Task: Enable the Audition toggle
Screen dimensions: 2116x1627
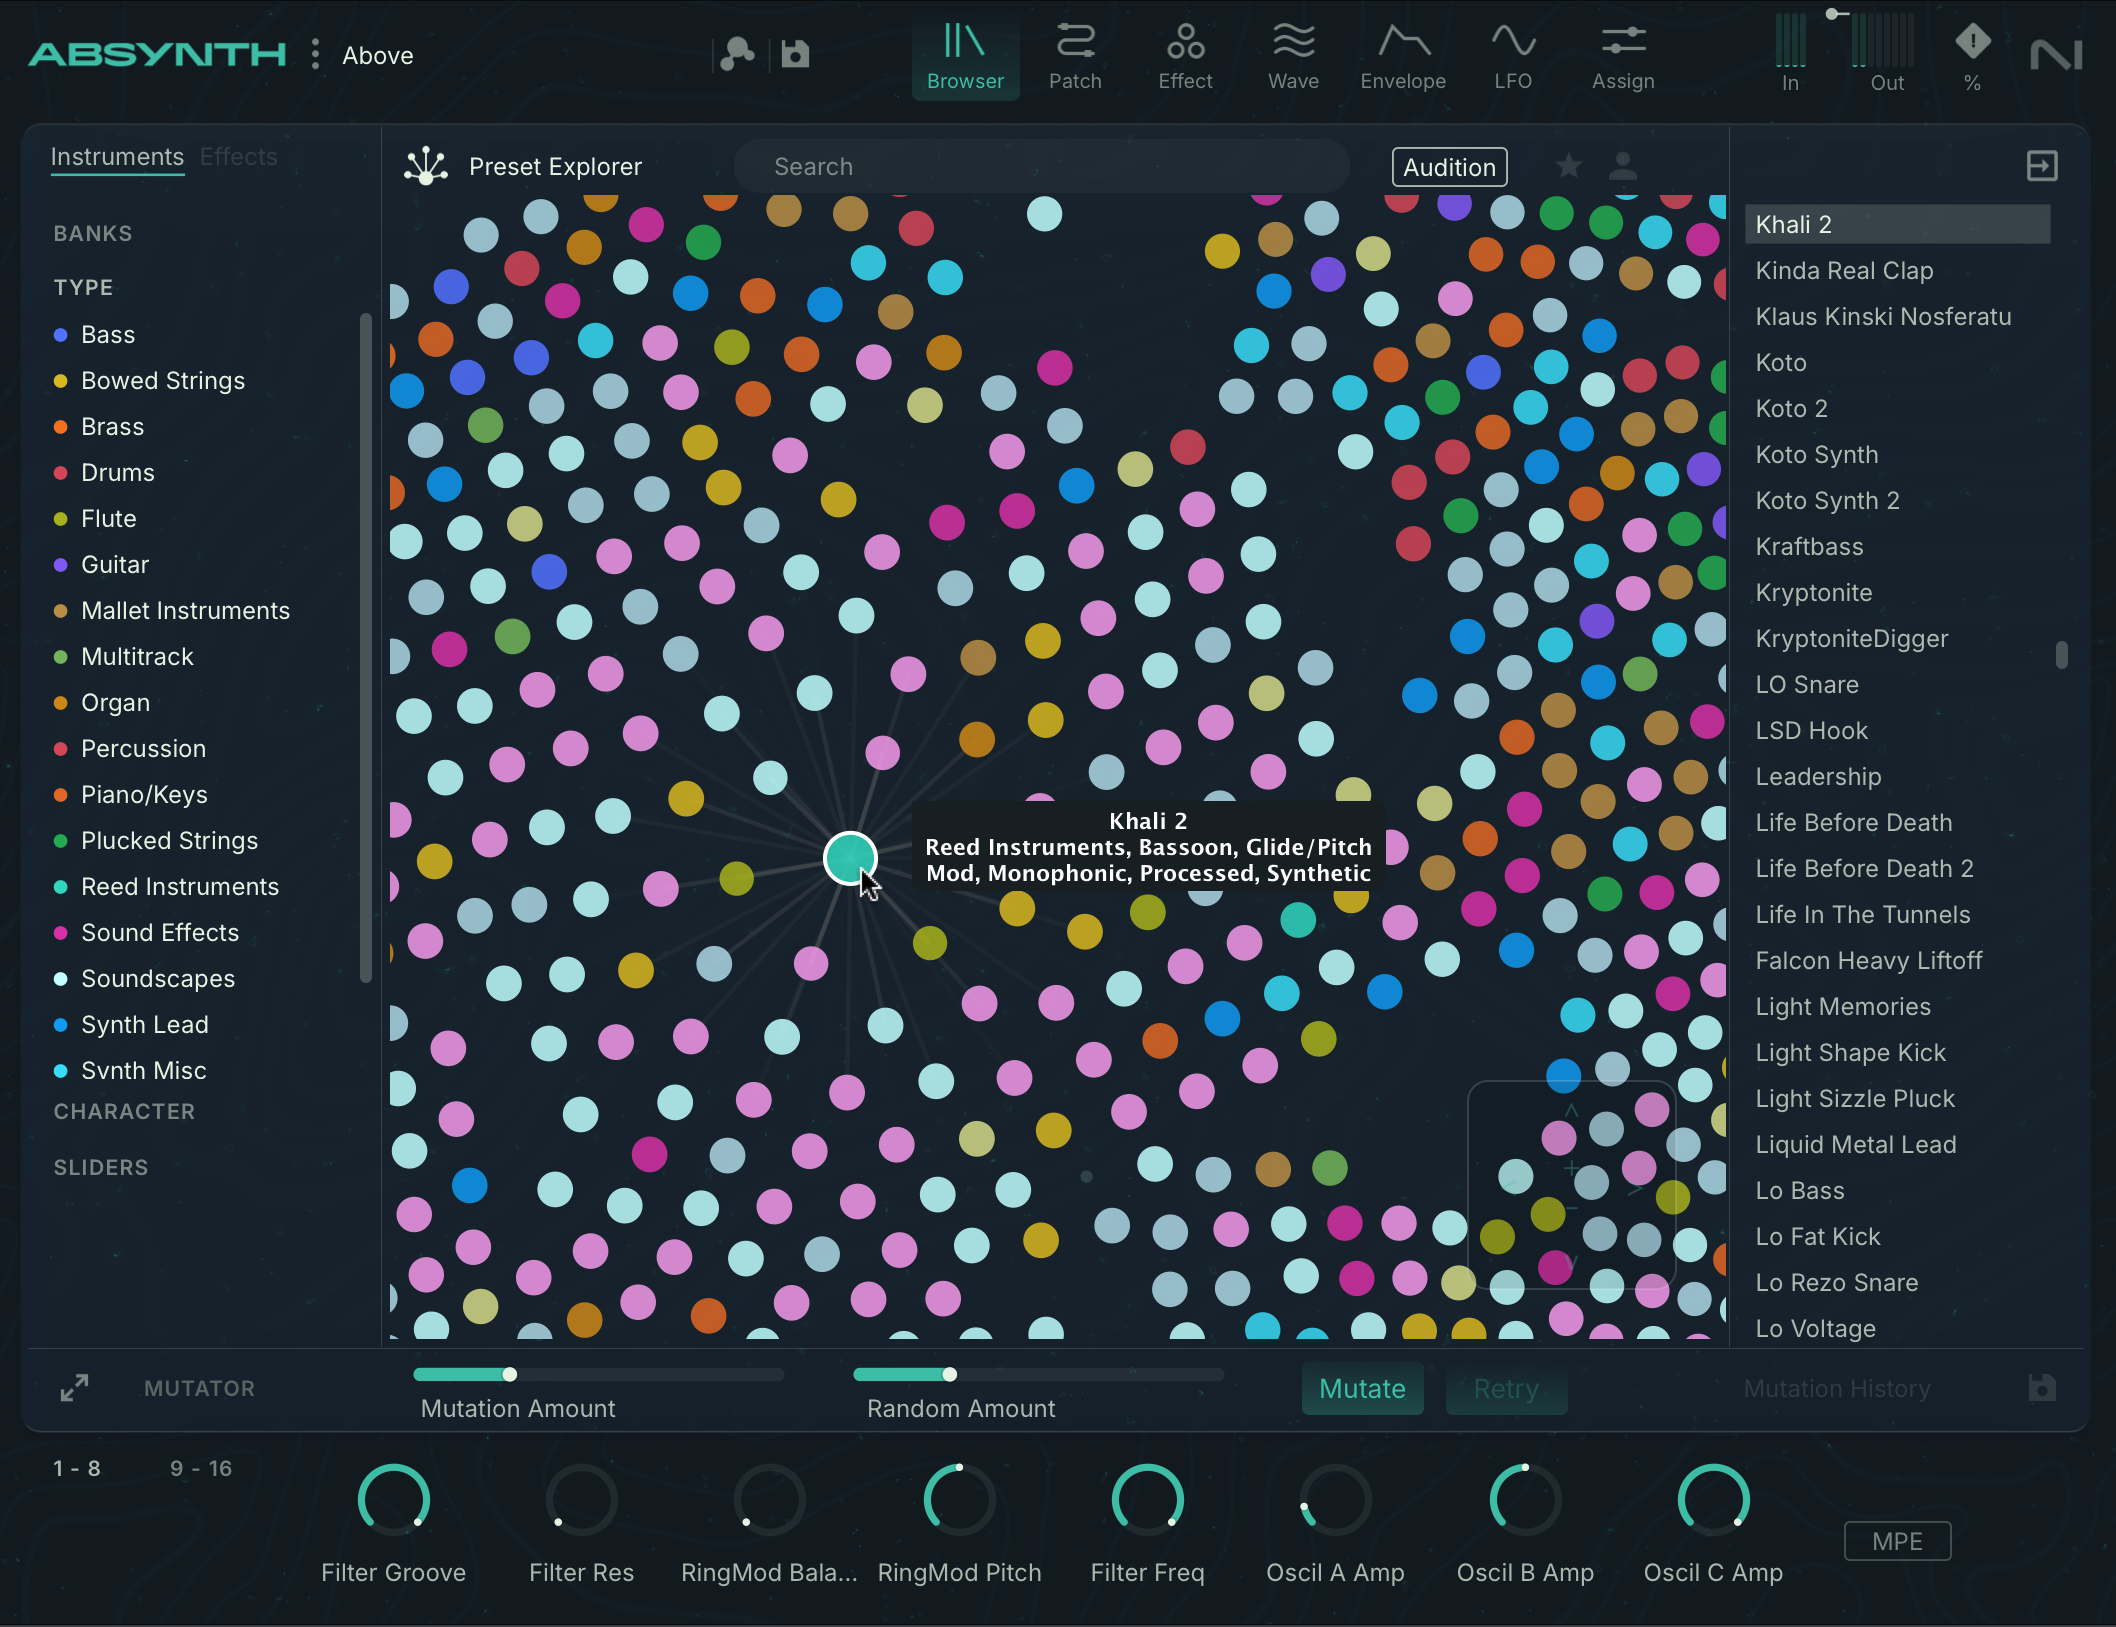Action: [x=1448, y=166]
